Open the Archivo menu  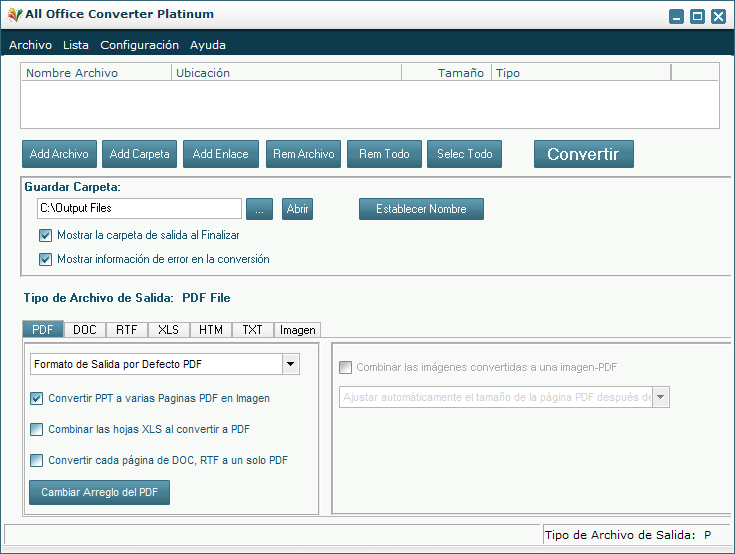pyautogui.click(x=30, y=45)
